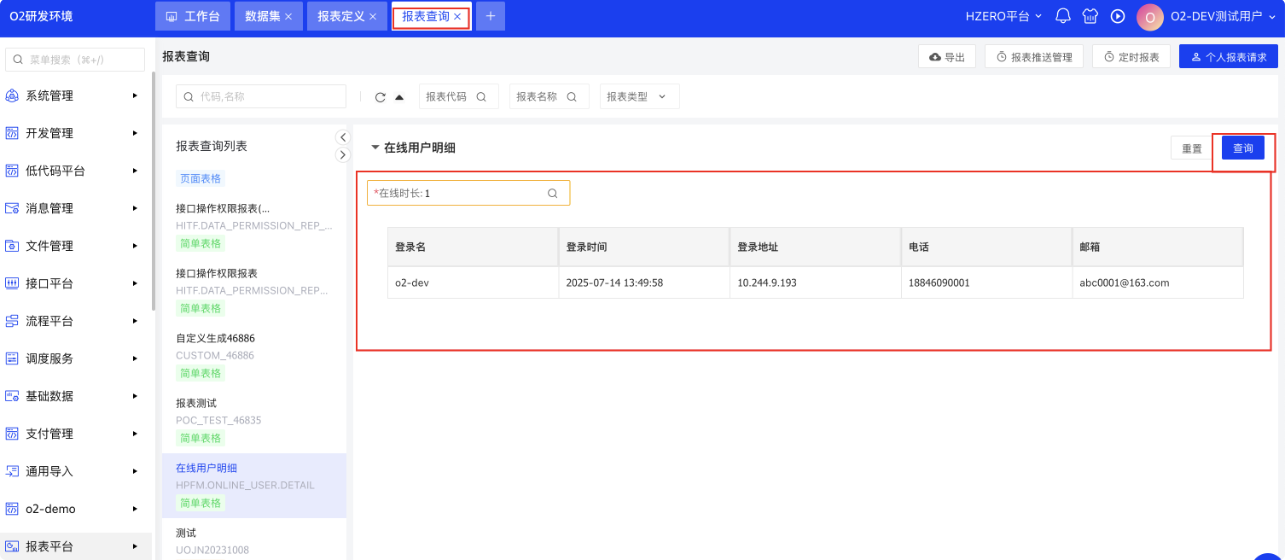Open the HZERO平台 platform dropdown
This screenshot has height=560, width=1288.
1003,16
